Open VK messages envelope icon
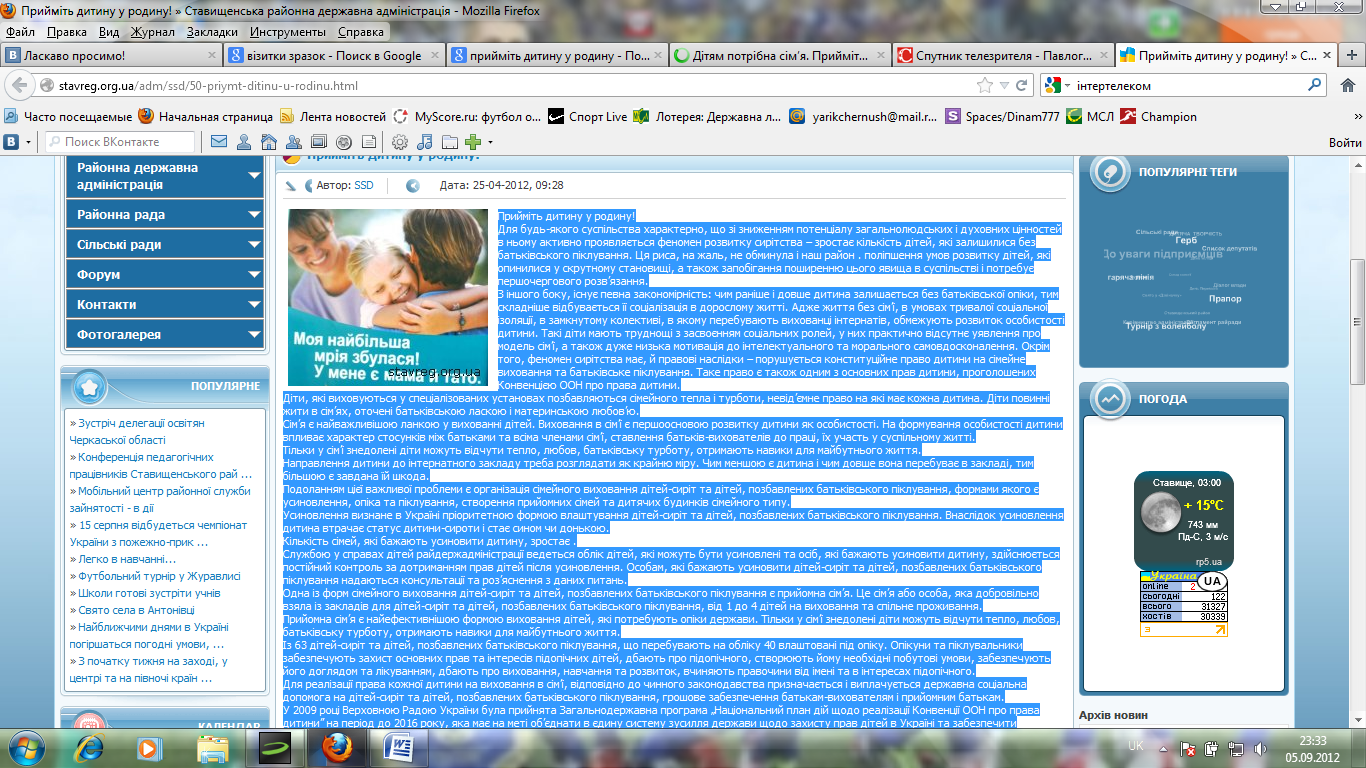 pos(218,142)
